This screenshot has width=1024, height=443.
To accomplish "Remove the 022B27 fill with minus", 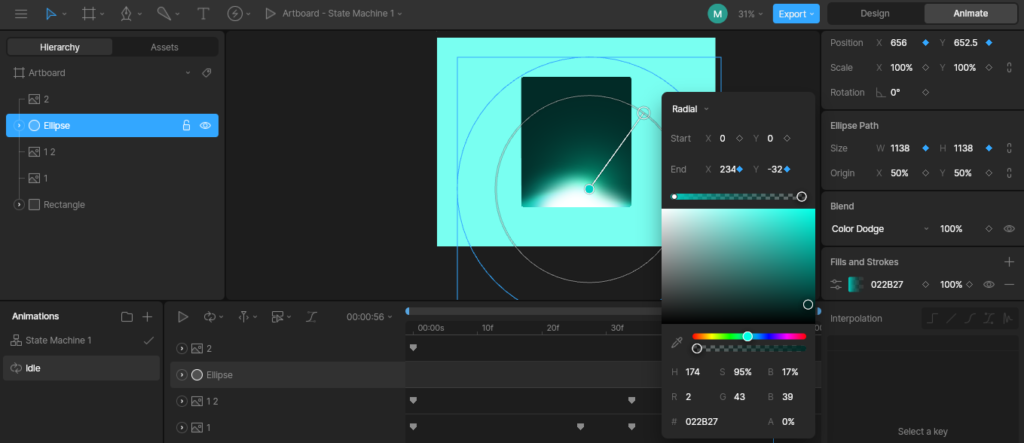I will (x=1009, y=284).
